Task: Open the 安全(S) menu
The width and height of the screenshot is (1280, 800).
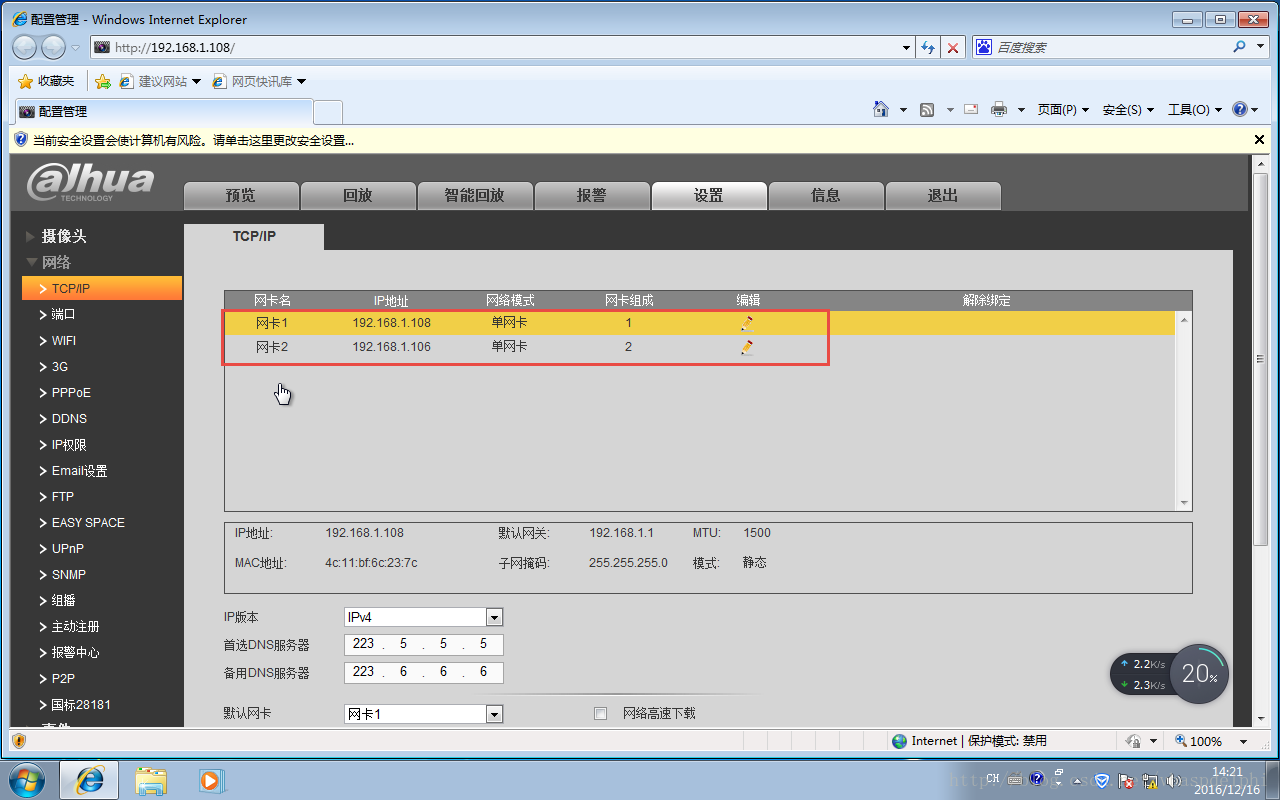Action: (1129, 110)
